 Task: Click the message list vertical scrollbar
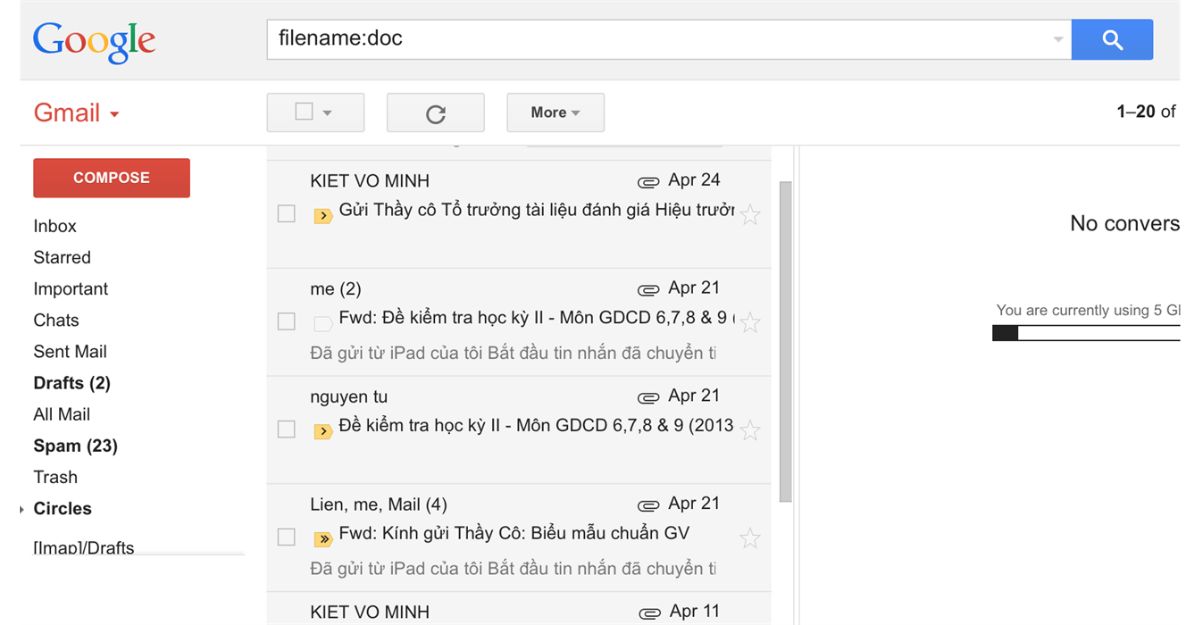point(785,340)
